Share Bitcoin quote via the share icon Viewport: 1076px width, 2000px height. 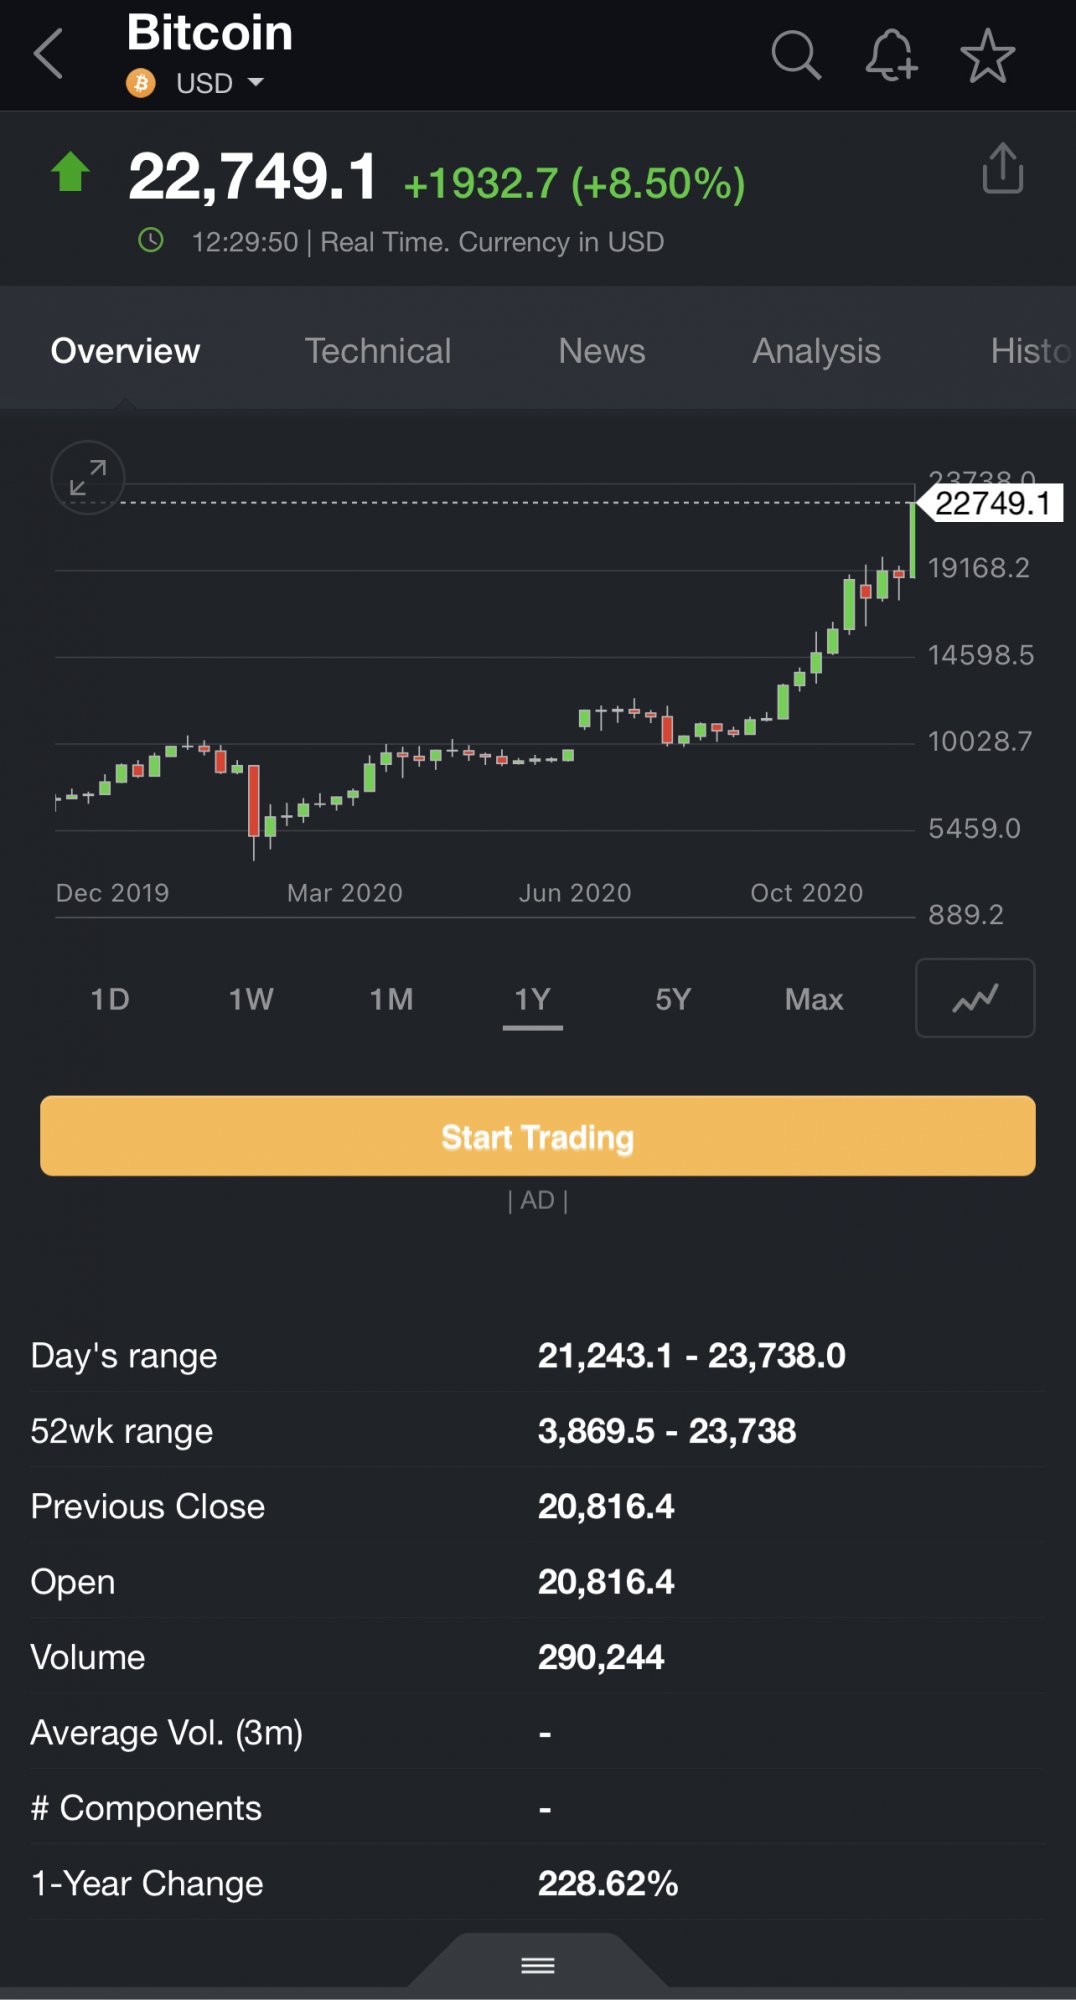tap(1002, 167)
